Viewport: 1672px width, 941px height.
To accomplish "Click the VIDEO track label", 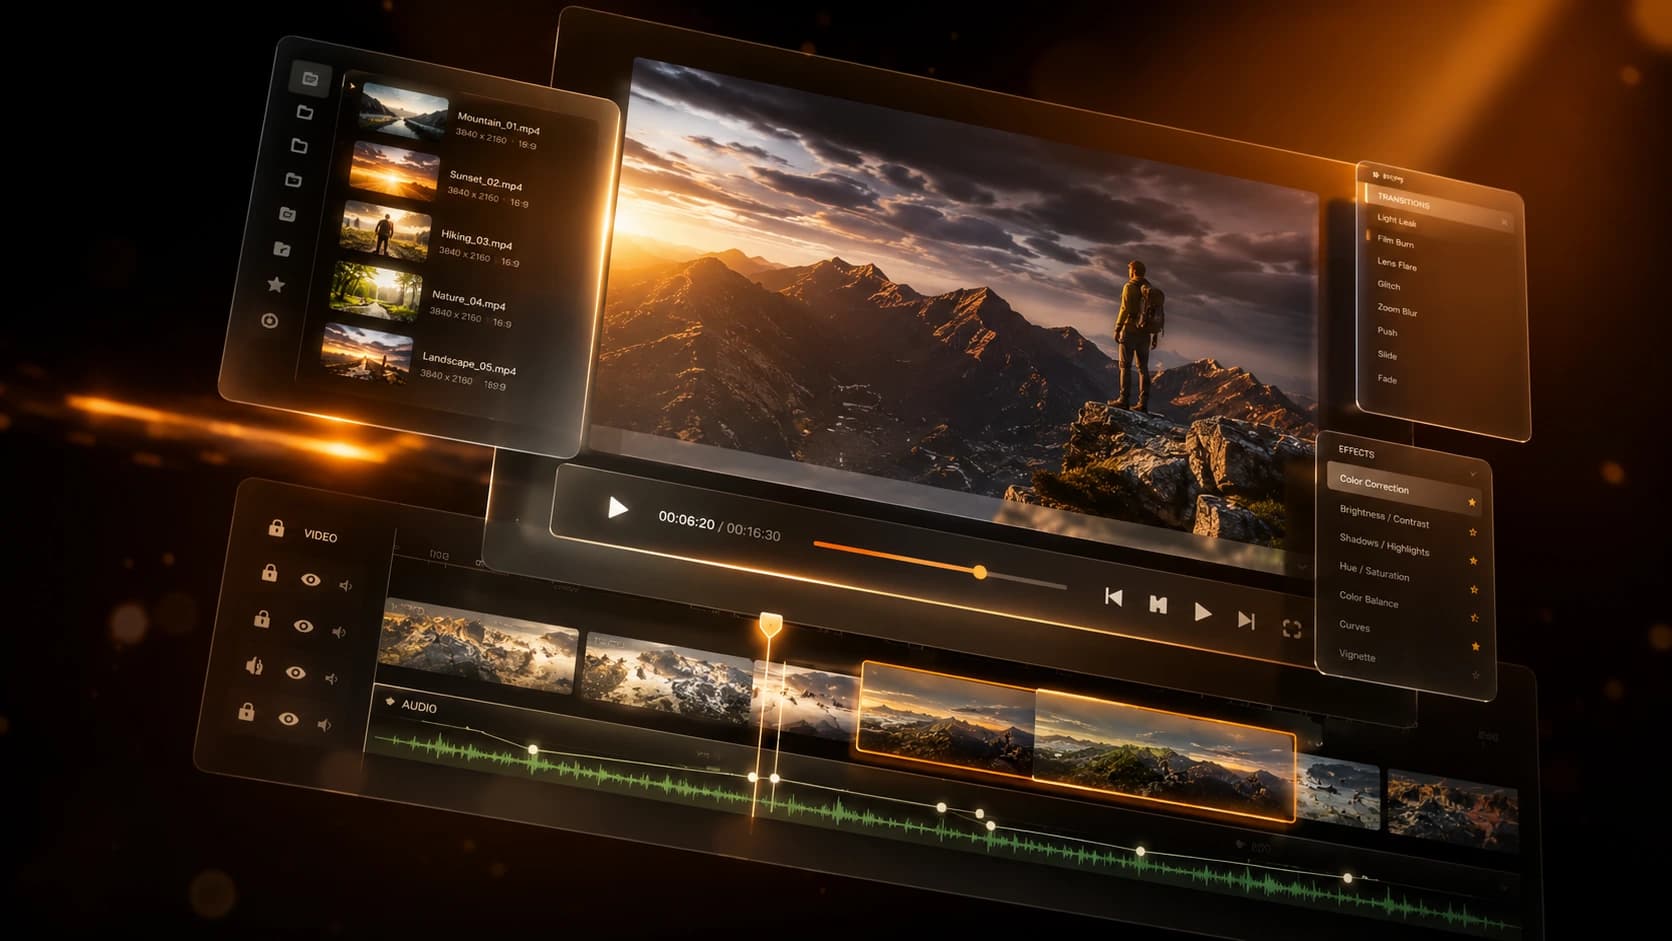I will (x=321, y=536).
